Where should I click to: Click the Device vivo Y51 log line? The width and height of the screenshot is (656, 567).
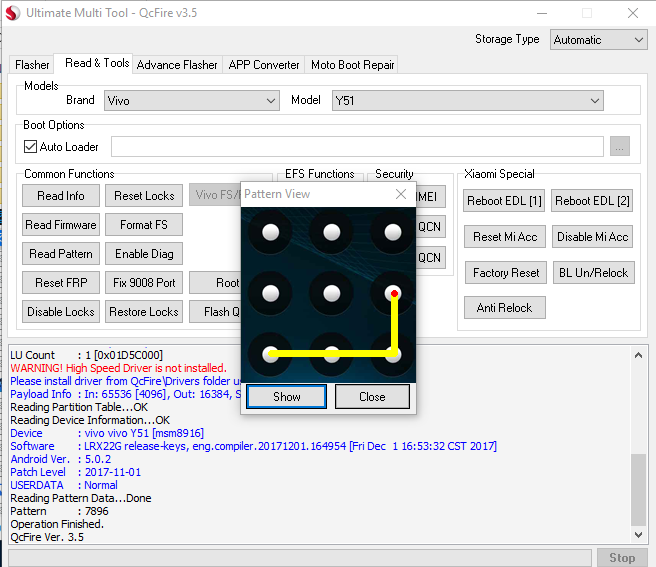coord(107,433)
